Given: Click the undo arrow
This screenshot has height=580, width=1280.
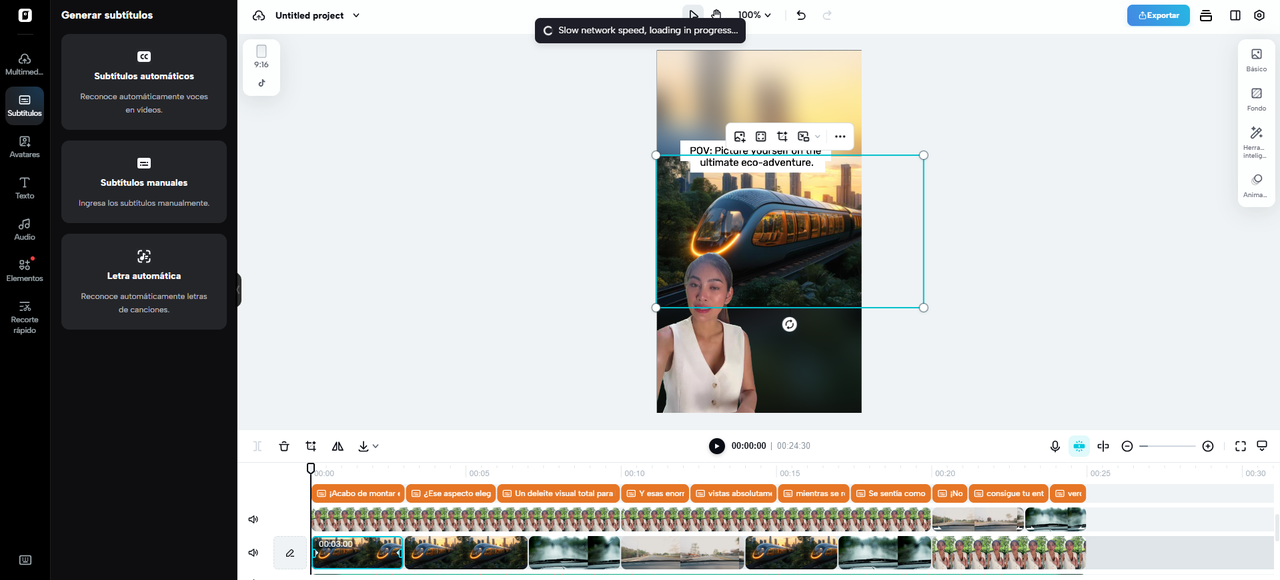Looking at the screenshot, I should [801, 15].
